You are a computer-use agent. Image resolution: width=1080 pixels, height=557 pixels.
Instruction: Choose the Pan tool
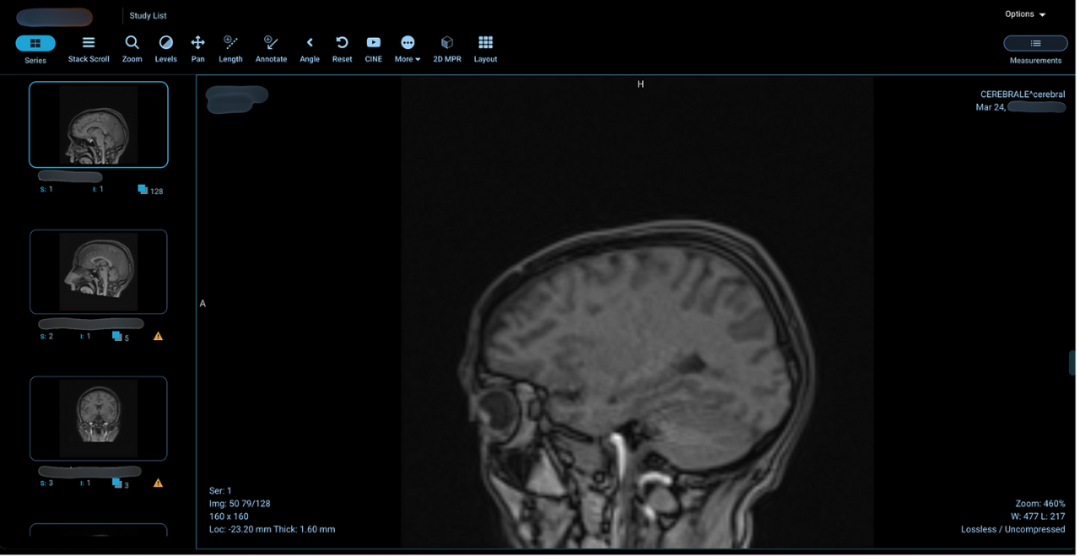(198, 49)
